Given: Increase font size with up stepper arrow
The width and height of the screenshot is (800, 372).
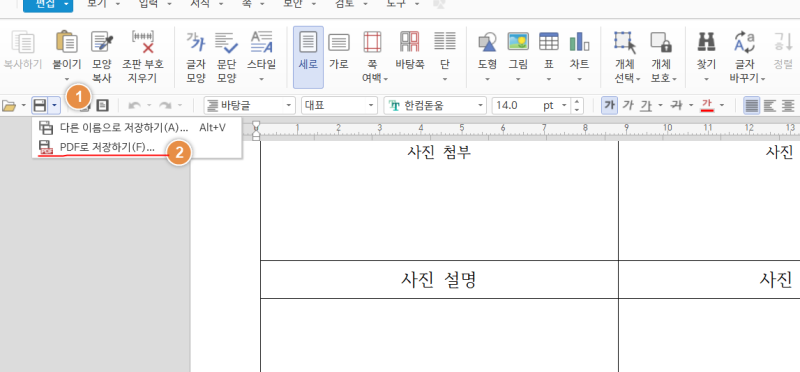Looking at the screenshot, I should point(577,102).
